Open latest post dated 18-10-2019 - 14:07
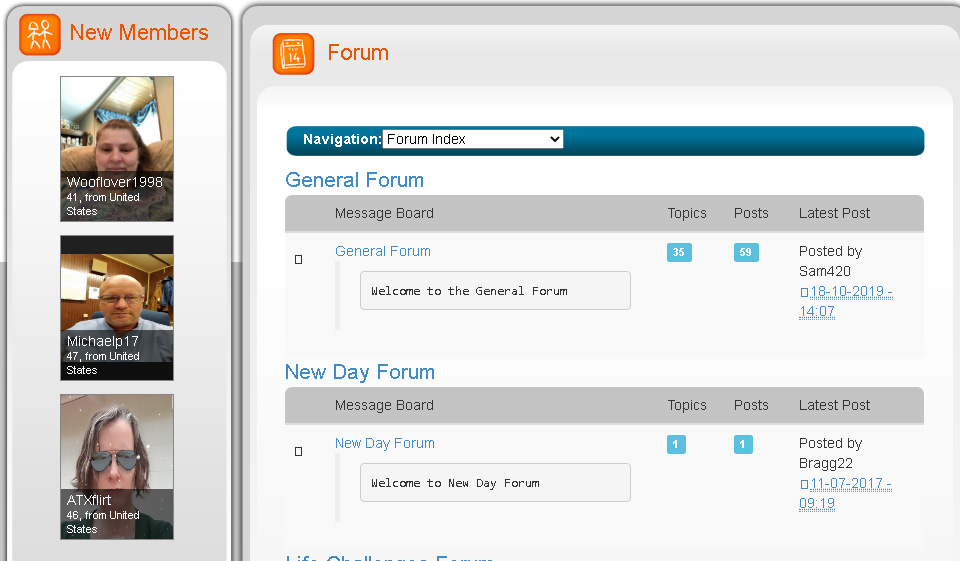Screen dimensions: 960x561 point(850,292)
